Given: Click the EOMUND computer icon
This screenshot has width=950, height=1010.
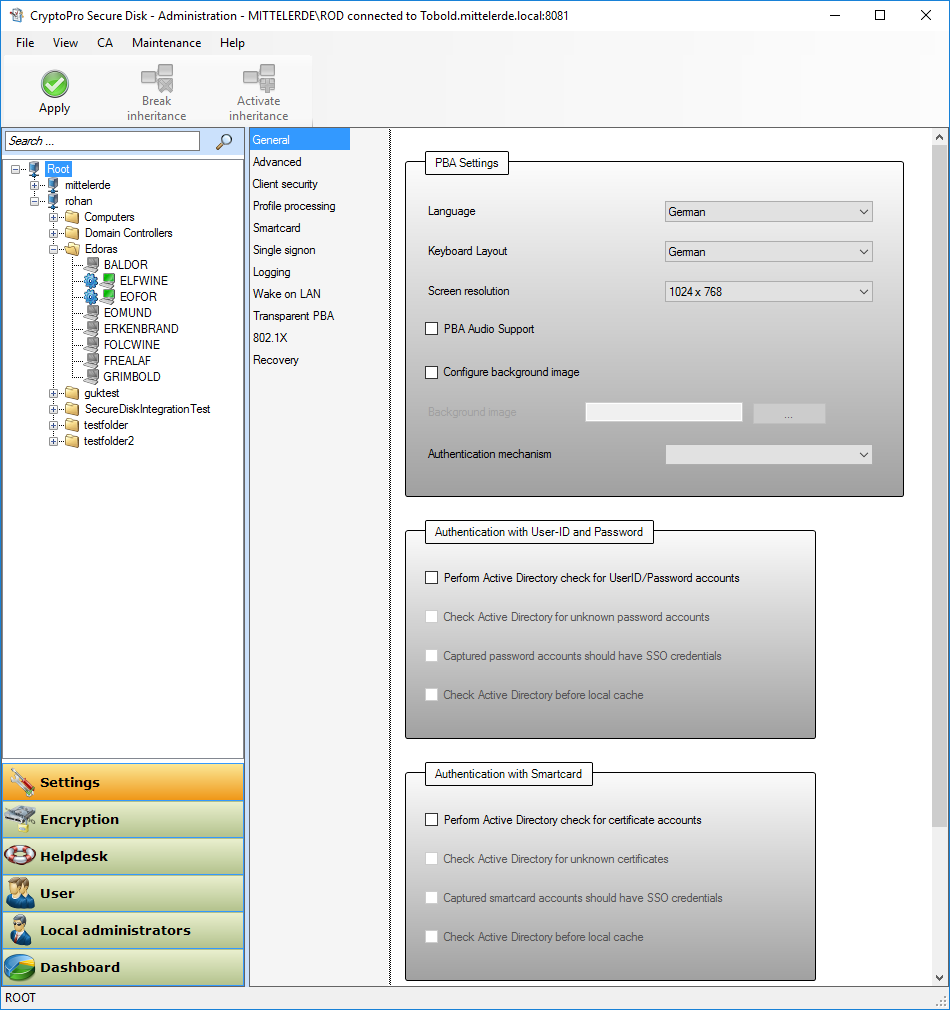Looking at the screenshot, I should pyautogui.click(x=92, y=313).
